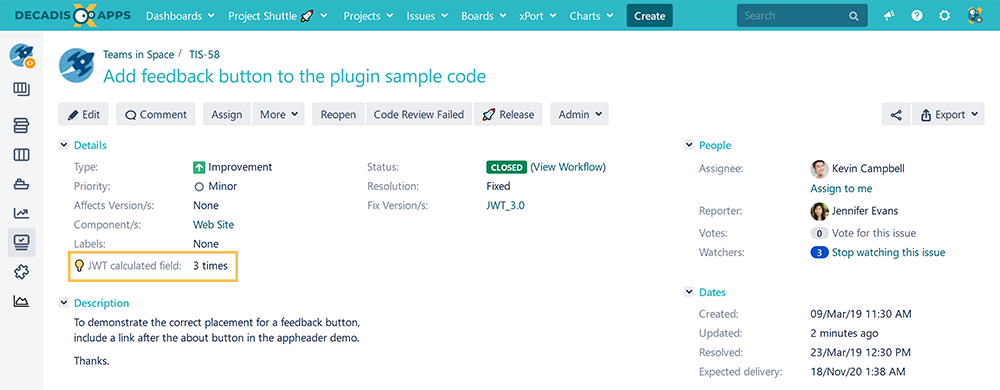The image size is (1000, 390).
Task: Click the Teams in Space project avatar
Action: (77, 66)
